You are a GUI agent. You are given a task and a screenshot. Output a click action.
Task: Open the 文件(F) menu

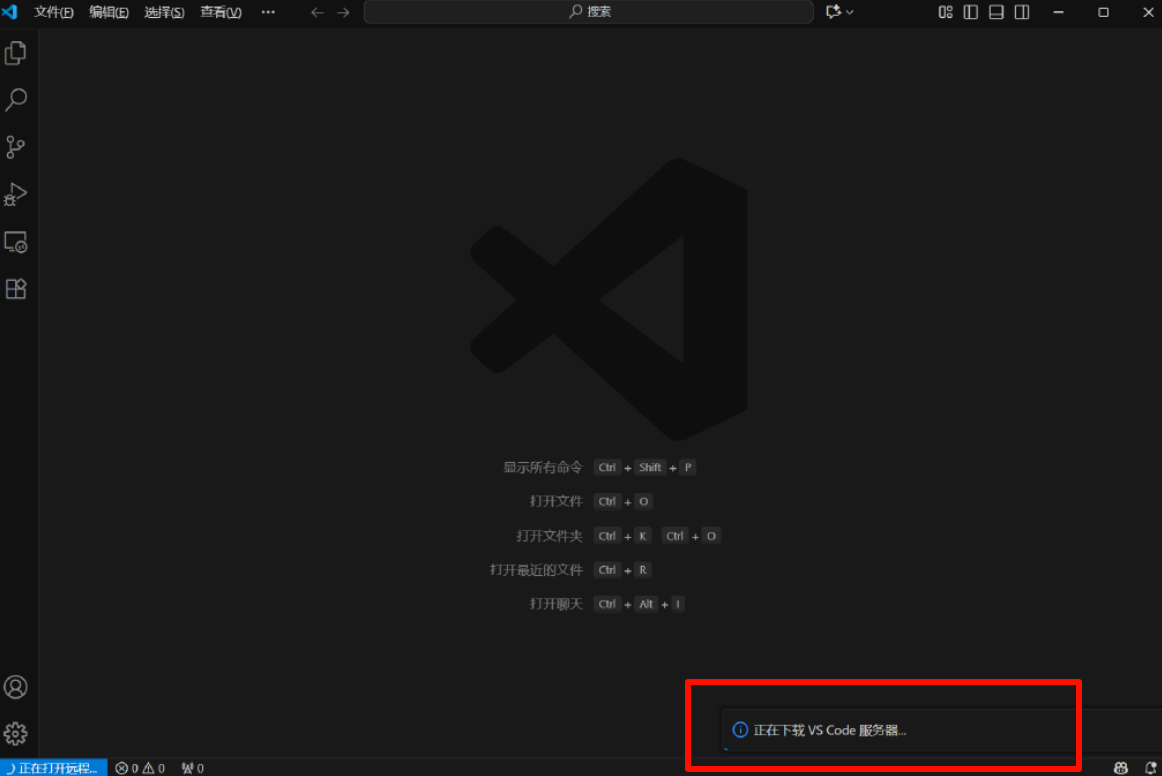coord(54,13)
